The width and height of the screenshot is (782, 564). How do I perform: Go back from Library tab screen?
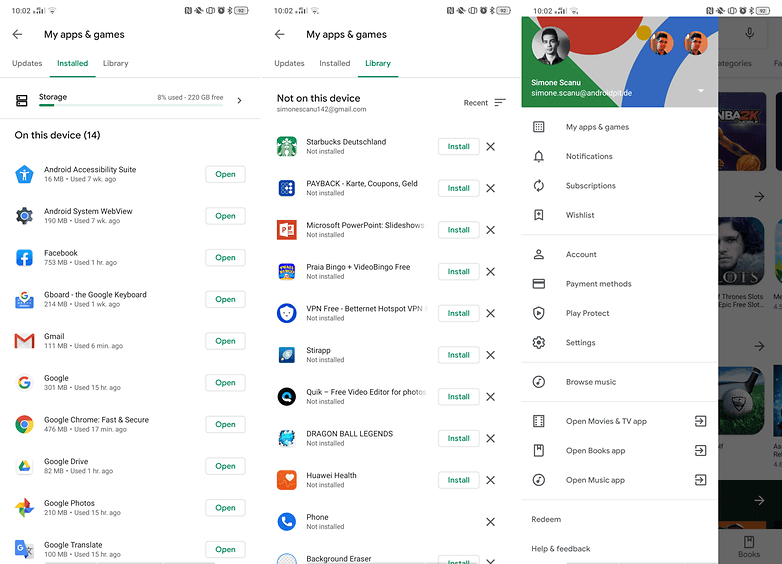280,34
